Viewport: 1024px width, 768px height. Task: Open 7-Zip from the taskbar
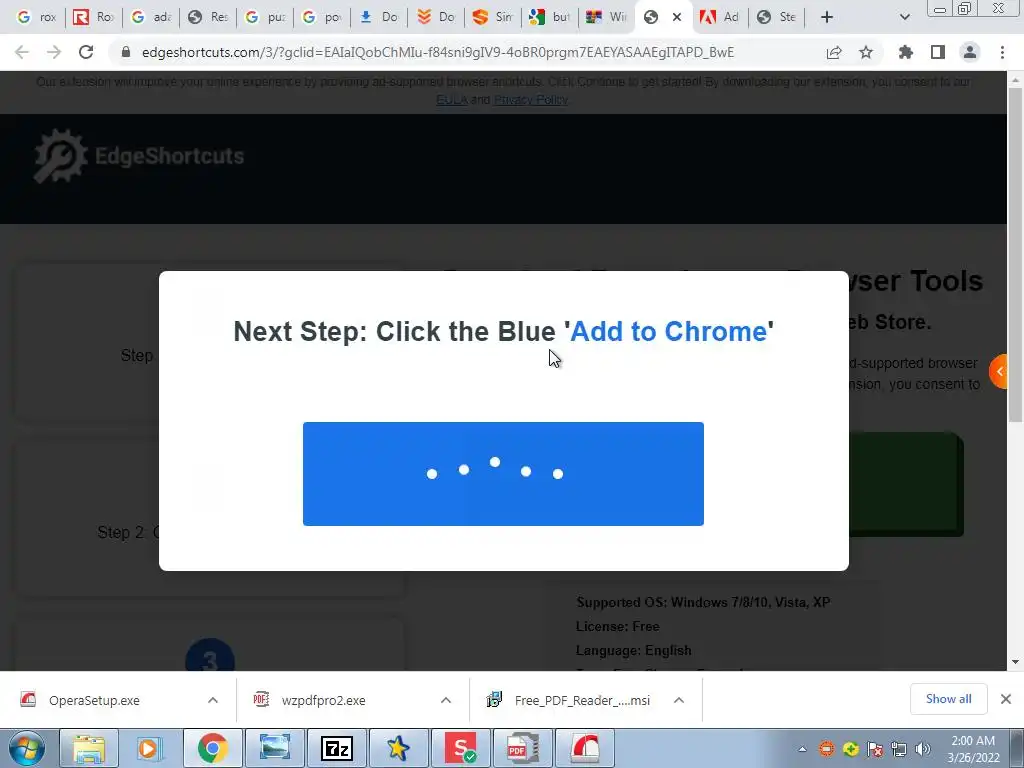pyautogui.click(x=336, y=748)
